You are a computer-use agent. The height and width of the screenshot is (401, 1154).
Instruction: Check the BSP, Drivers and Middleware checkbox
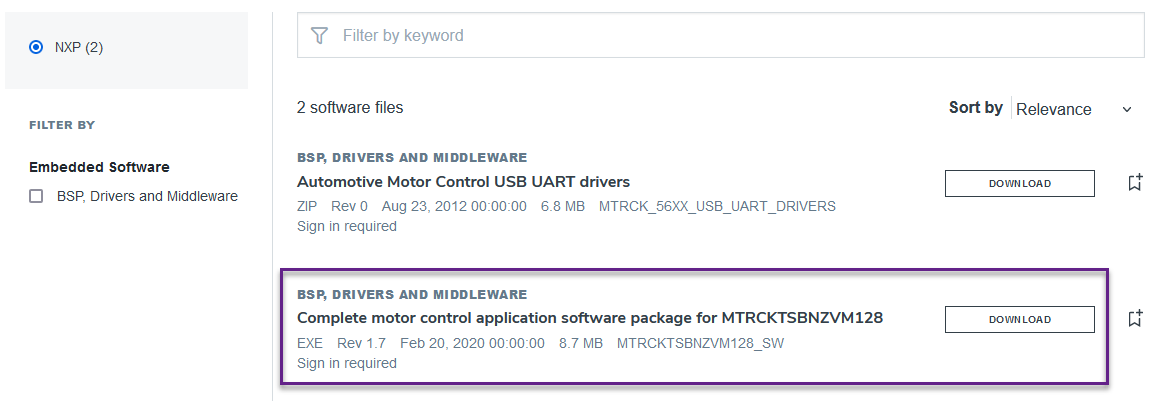click(37, 197)
